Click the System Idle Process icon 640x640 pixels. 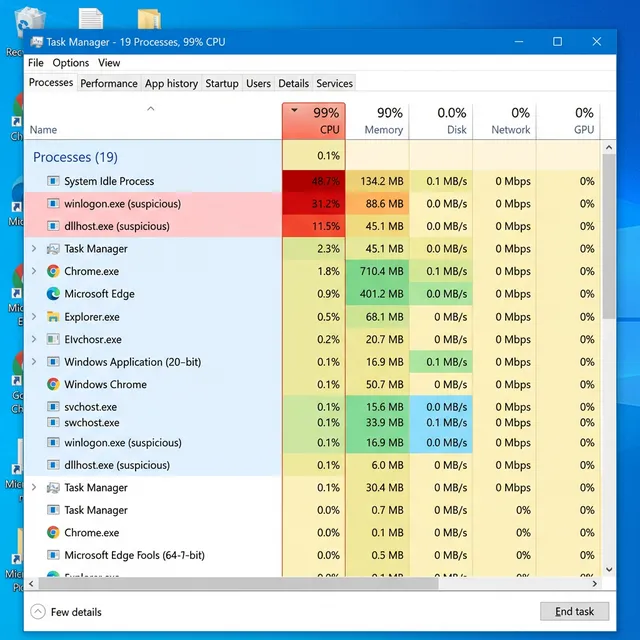(53, 182)
